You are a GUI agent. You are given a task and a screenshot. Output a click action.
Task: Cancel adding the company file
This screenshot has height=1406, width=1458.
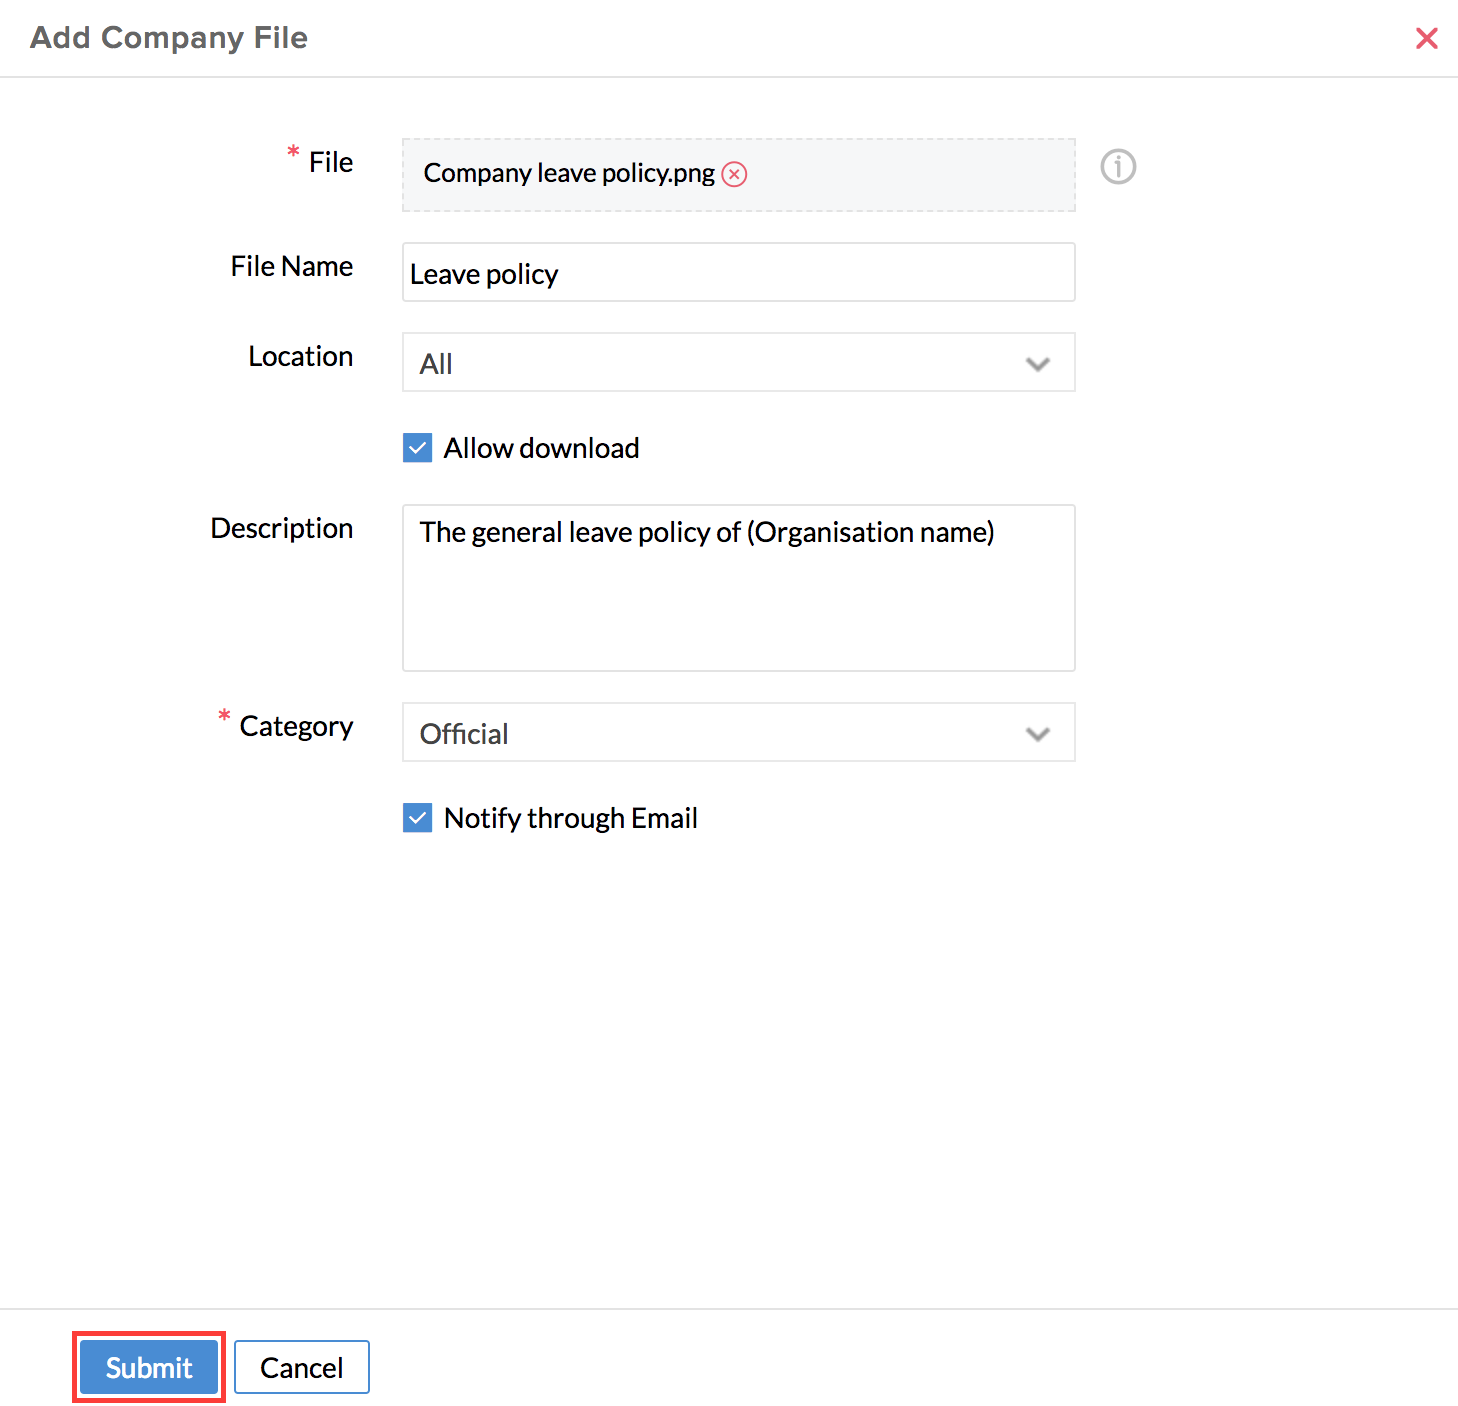(x=301, y=1367)
